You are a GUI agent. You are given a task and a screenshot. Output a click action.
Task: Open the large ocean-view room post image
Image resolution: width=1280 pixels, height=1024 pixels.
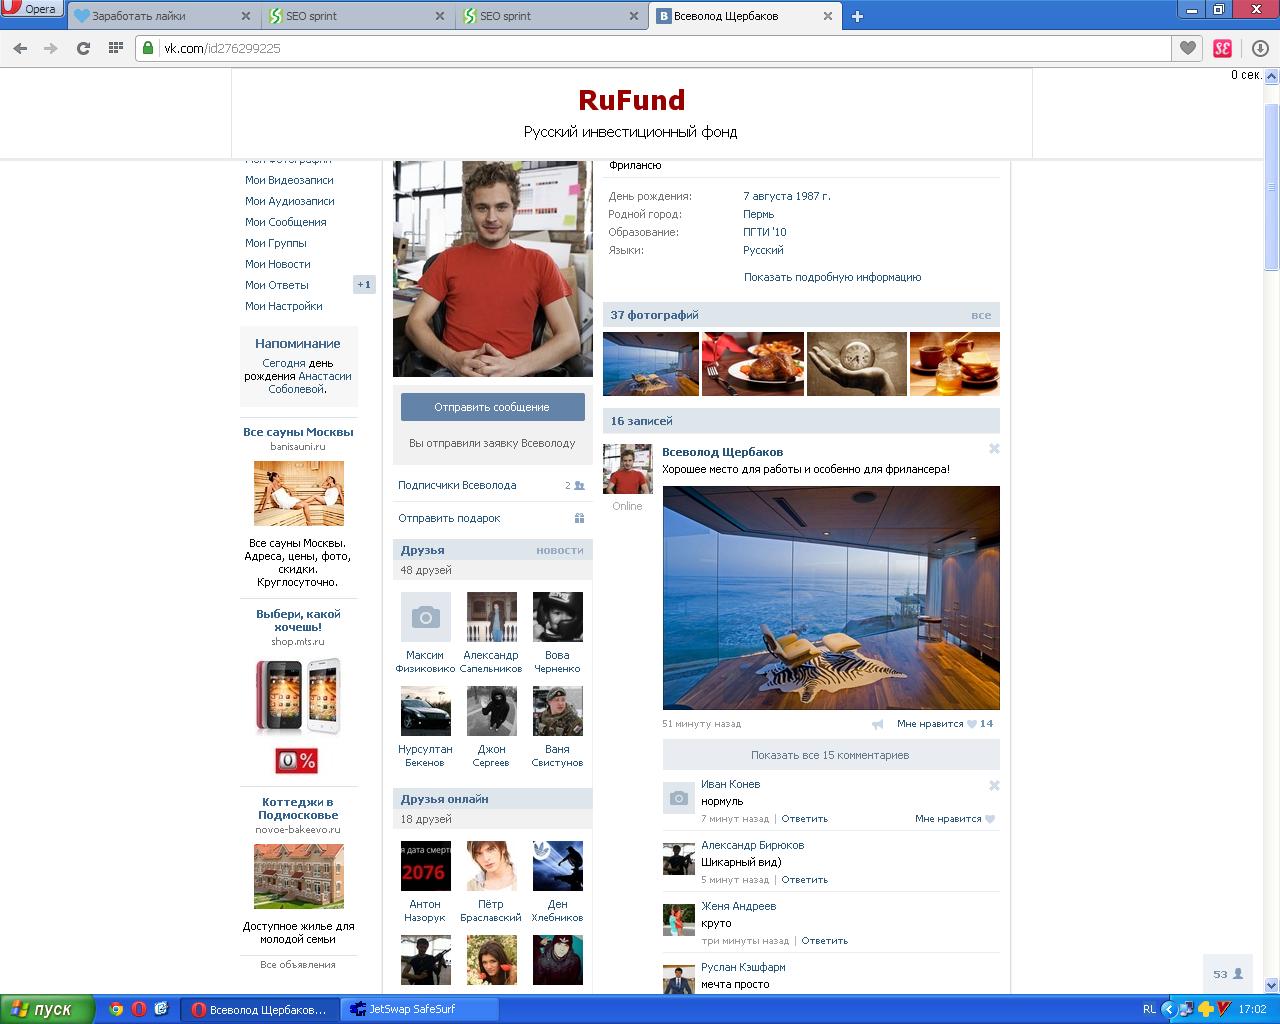tap(831, 598)
